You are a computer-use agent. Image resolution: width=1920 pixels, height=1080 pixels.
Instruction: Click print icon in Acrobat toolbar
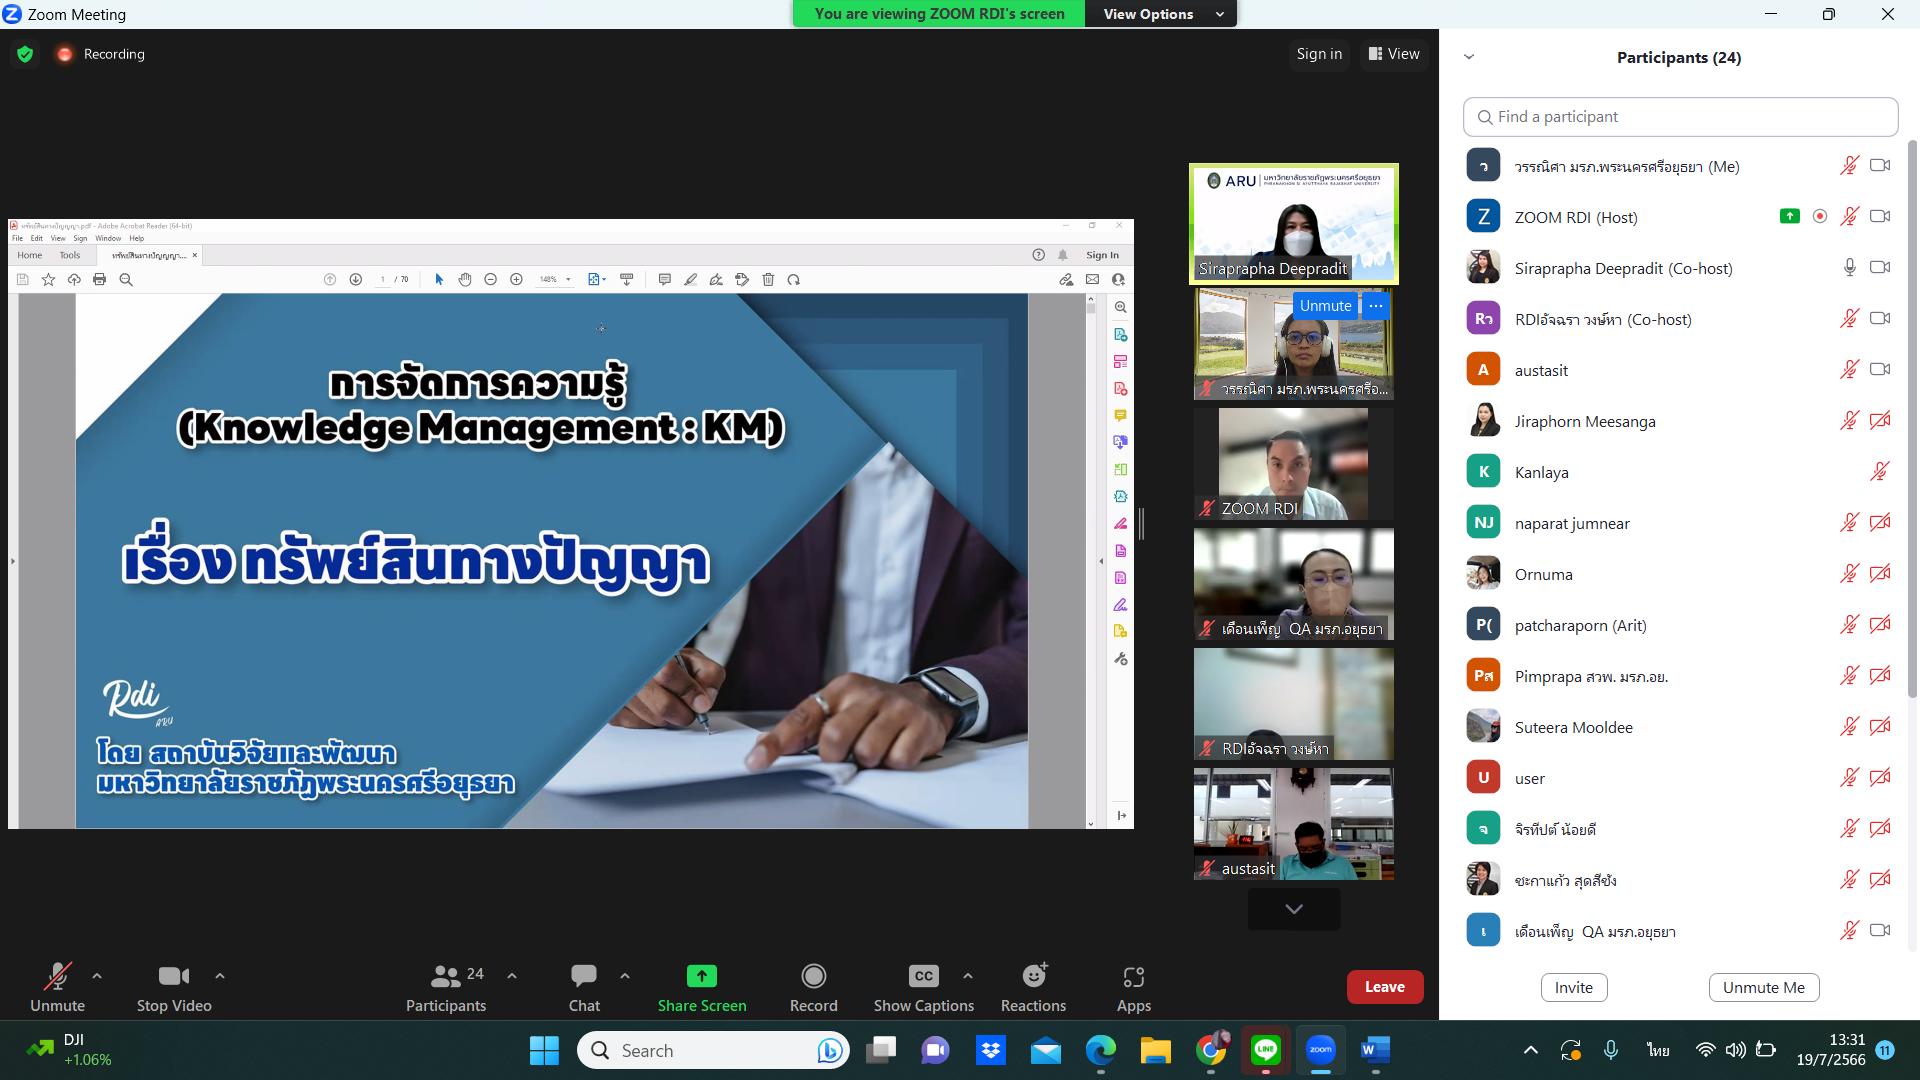99,280
